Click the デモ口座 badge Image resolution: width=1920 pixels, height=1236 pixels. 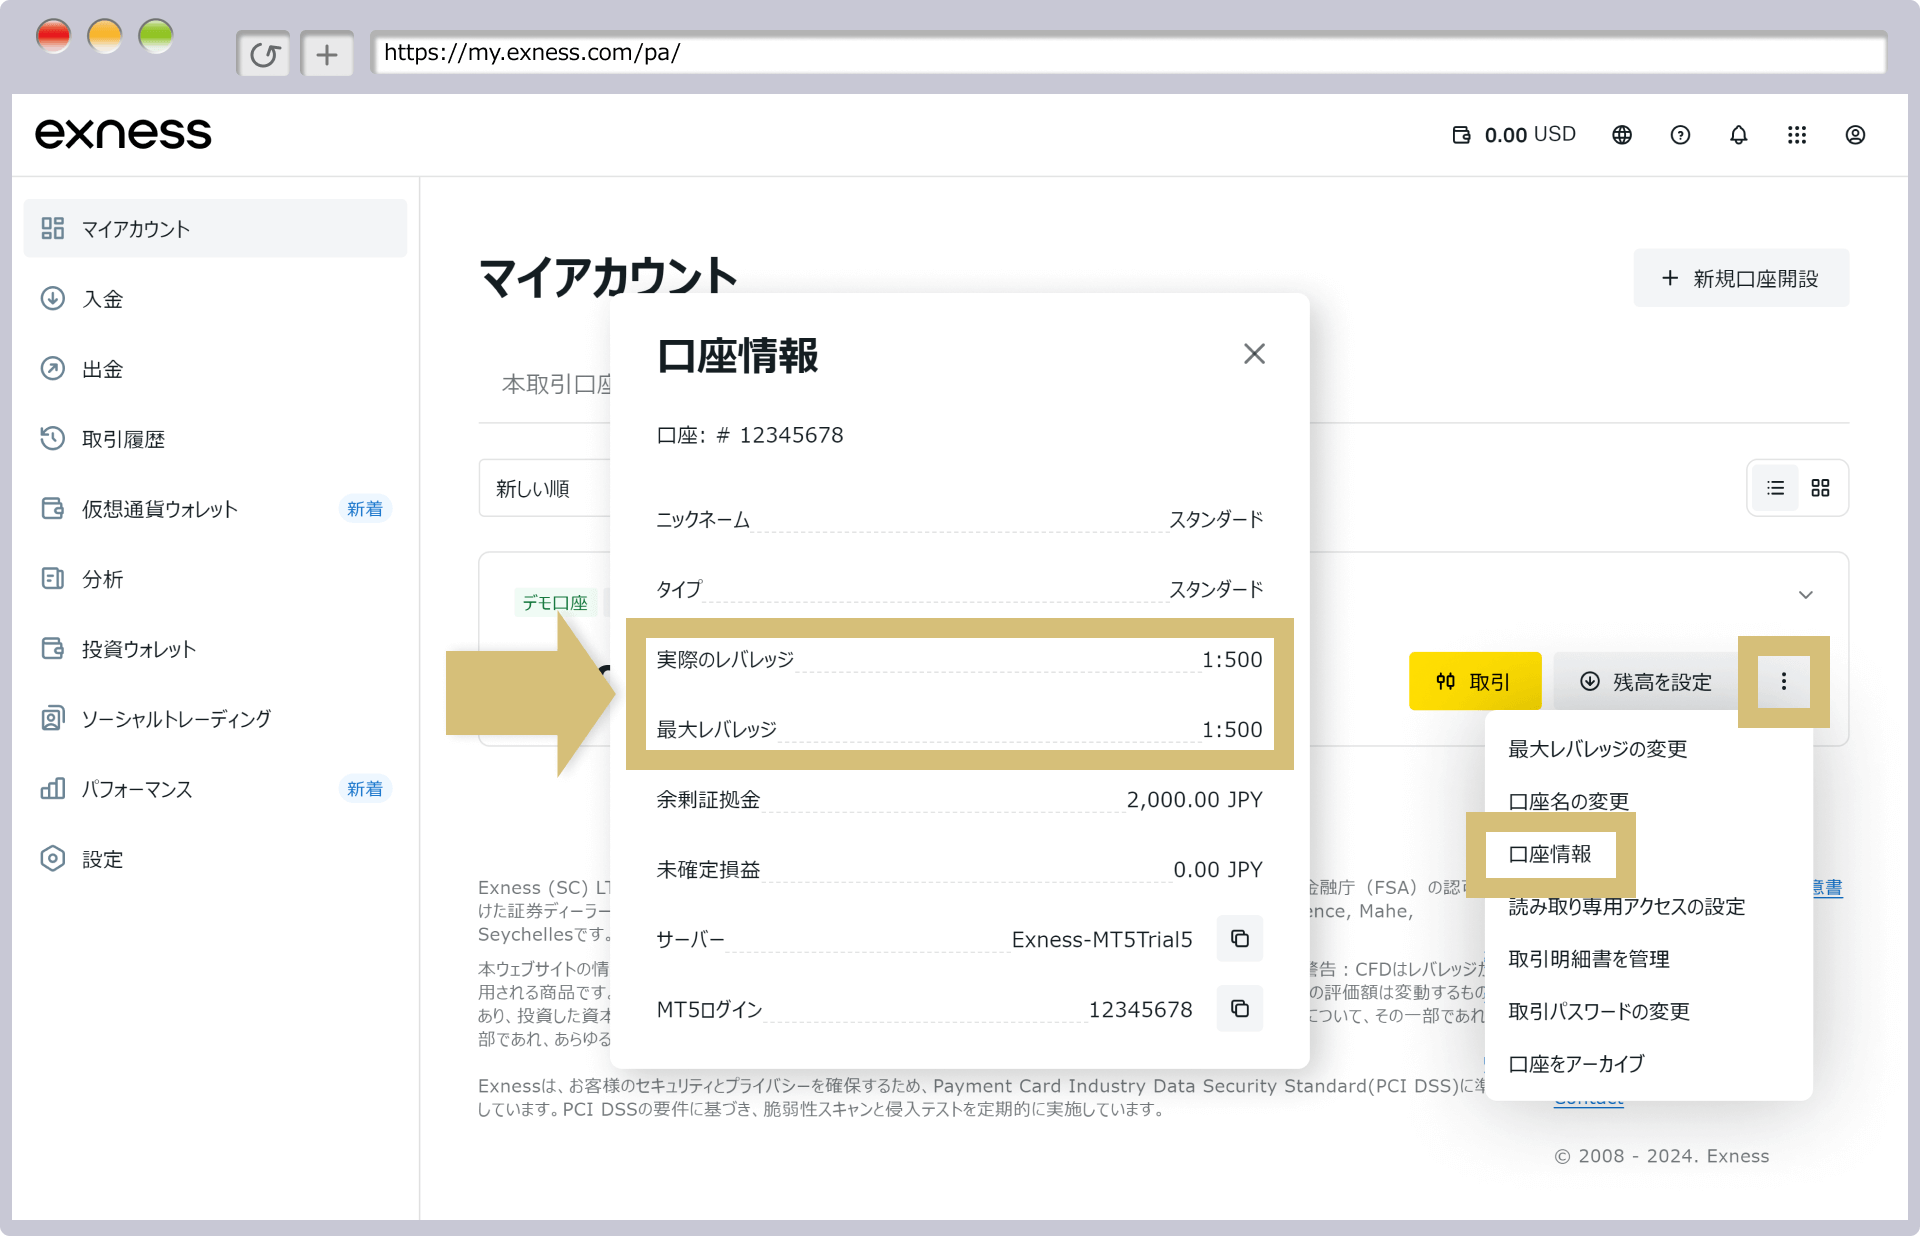(x=555, y=603)
